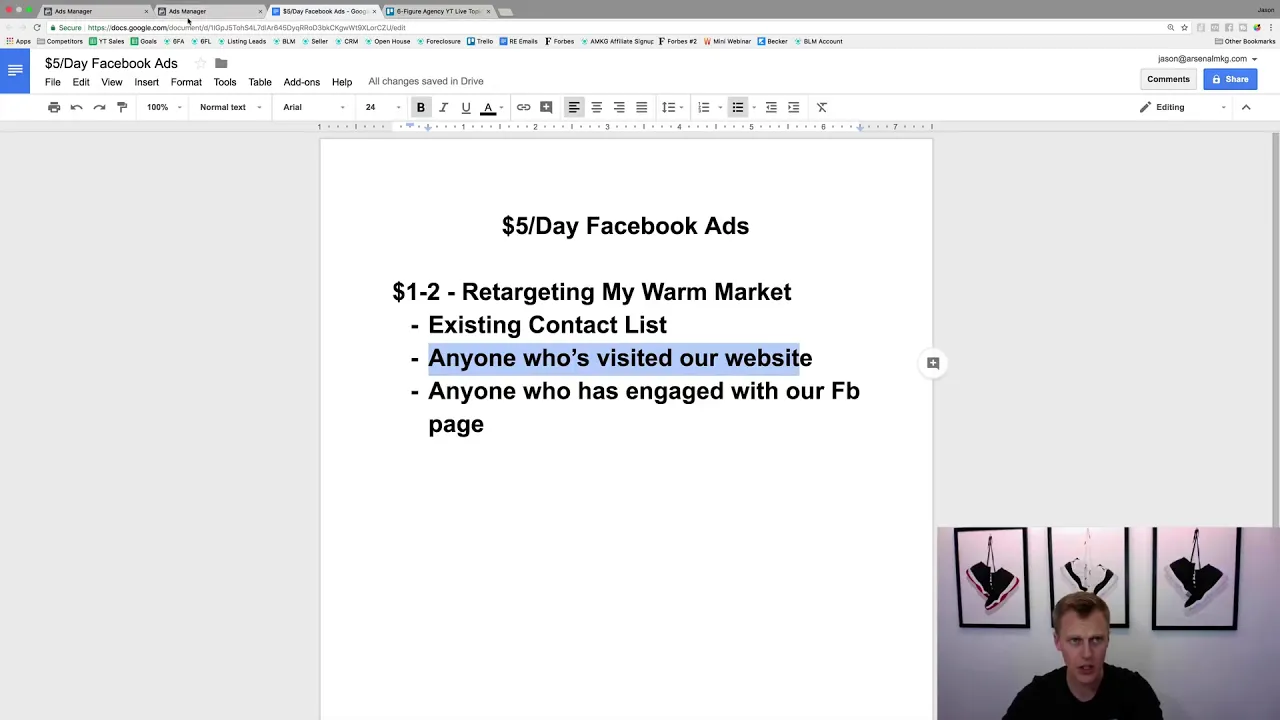Image resolution: width=1280 pixels, height=720 pixels.
Task: Click the Comments button
Action: click(1168, 79)
